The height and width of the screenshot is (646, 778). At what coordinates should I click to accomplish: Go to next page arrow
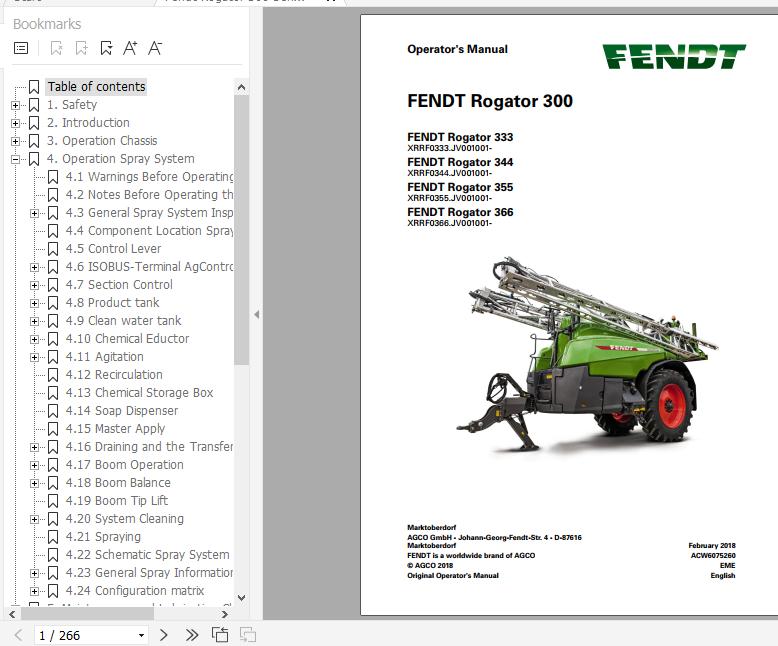[164, 635]
